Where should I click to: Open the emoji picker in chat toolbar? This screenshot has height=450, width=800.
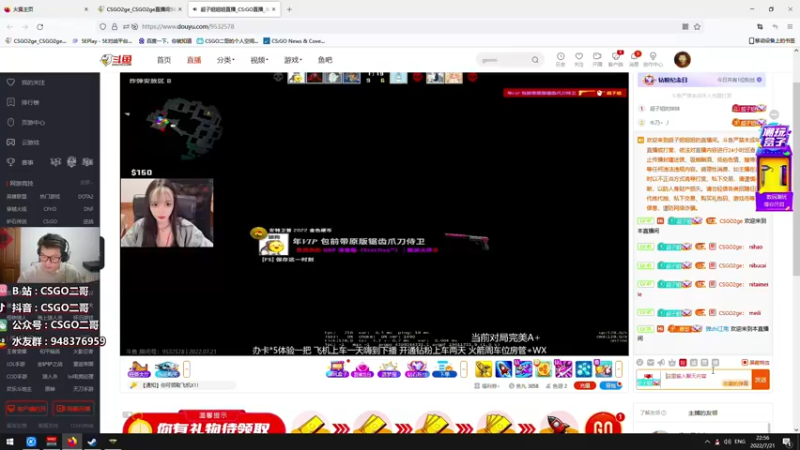point(640,362)
